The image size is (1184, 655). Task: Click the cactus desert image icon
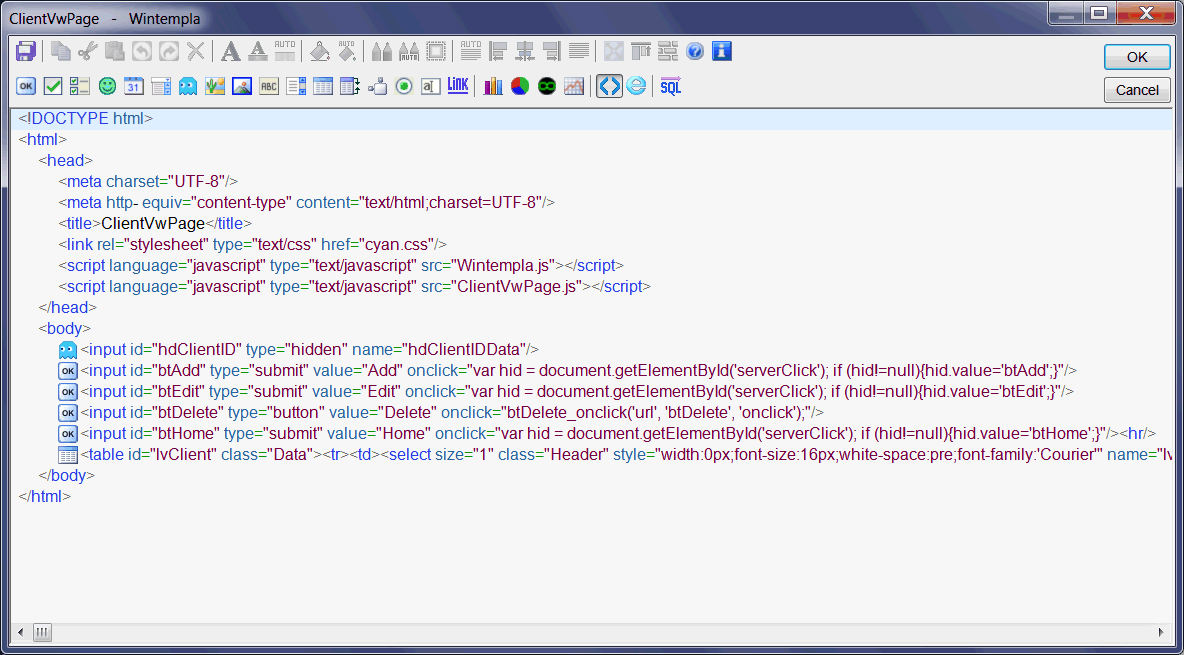click(x=215, y=87)
